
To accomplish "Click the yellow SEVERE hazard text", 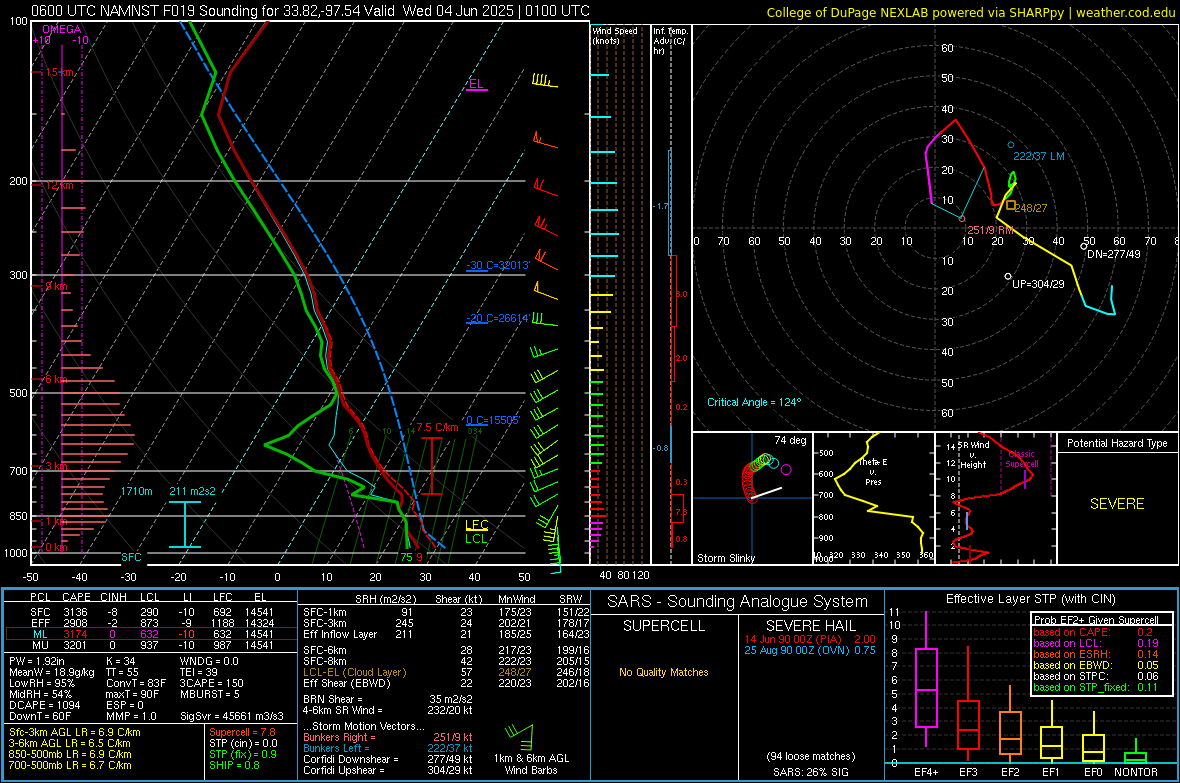I will pyautogui.click(x=1117, y=504).
